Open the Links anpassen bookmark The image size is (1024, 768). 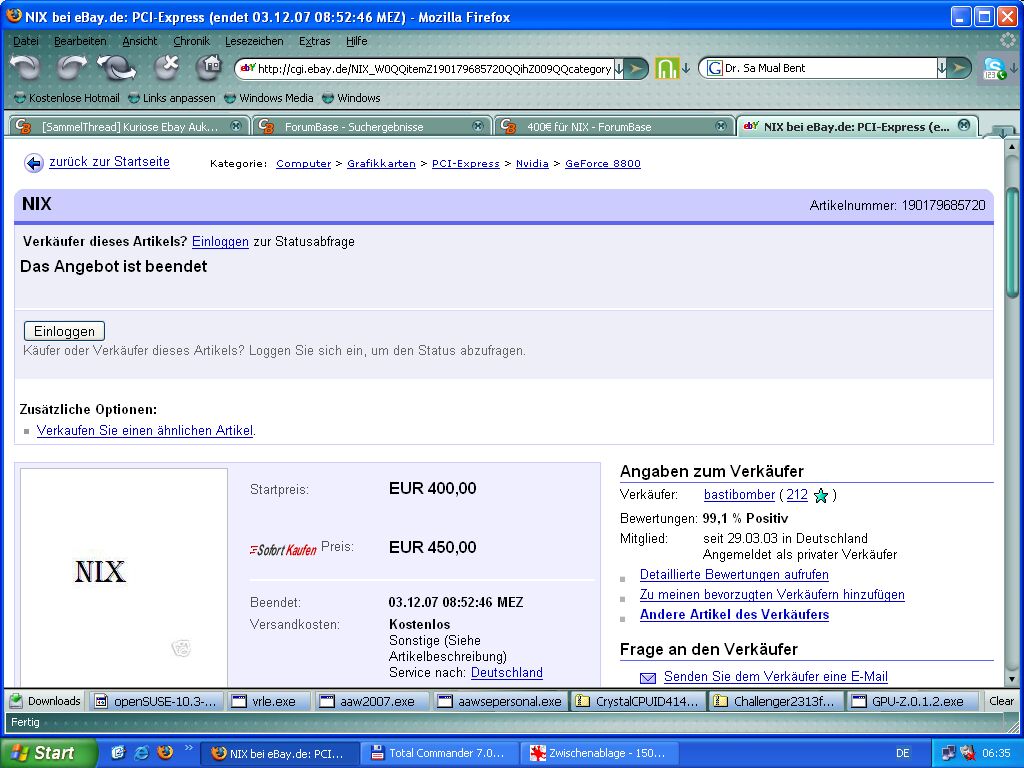(x=172, y=98)
